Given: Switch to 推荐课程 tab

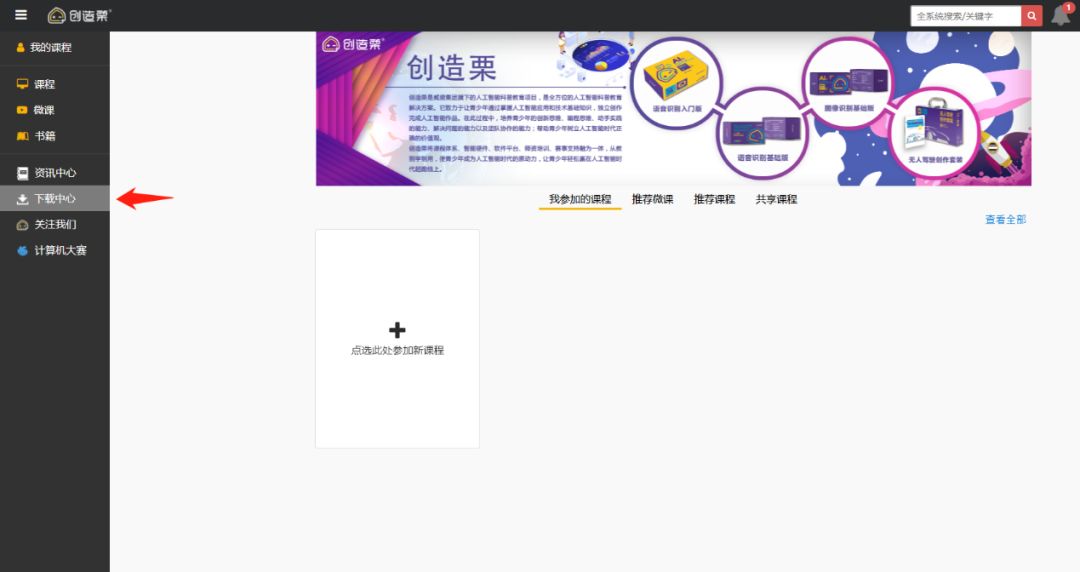Looking at the screenshot, I should click(714, 199).
